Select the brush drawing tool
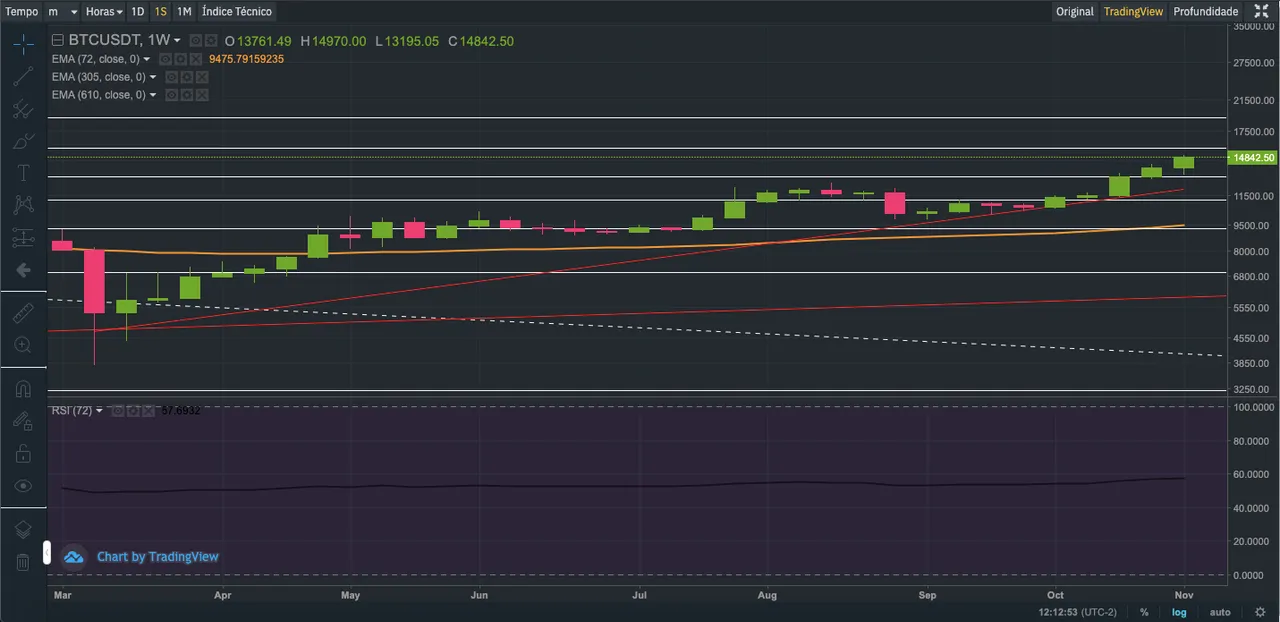The width and height of the screenshot is (1280, 622). [x=23, y=141]
